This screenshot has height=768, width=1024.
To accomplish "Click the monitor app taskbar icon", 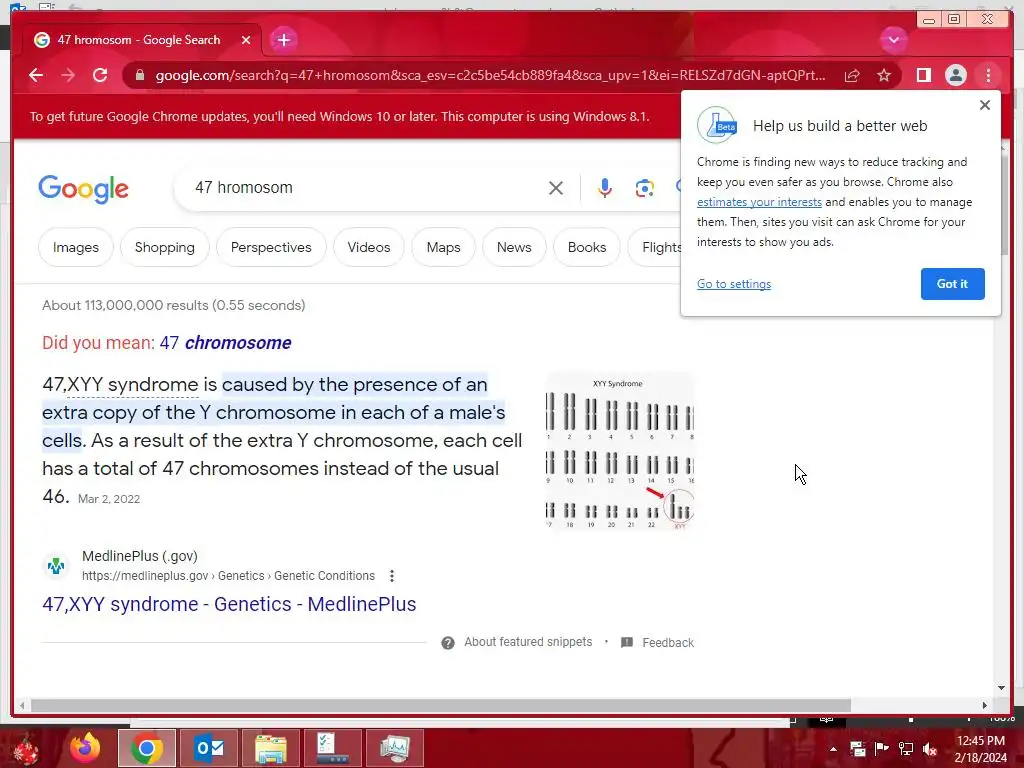I will coord(395,748).
